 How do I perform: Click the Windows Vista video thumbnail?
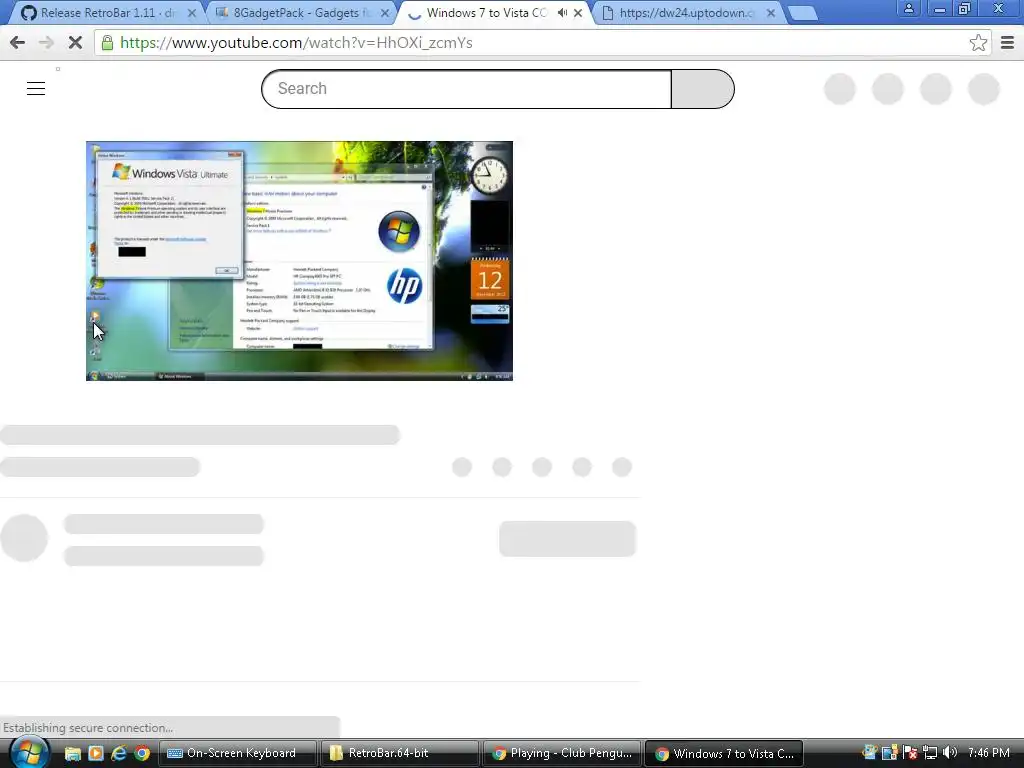coord(299,261)
